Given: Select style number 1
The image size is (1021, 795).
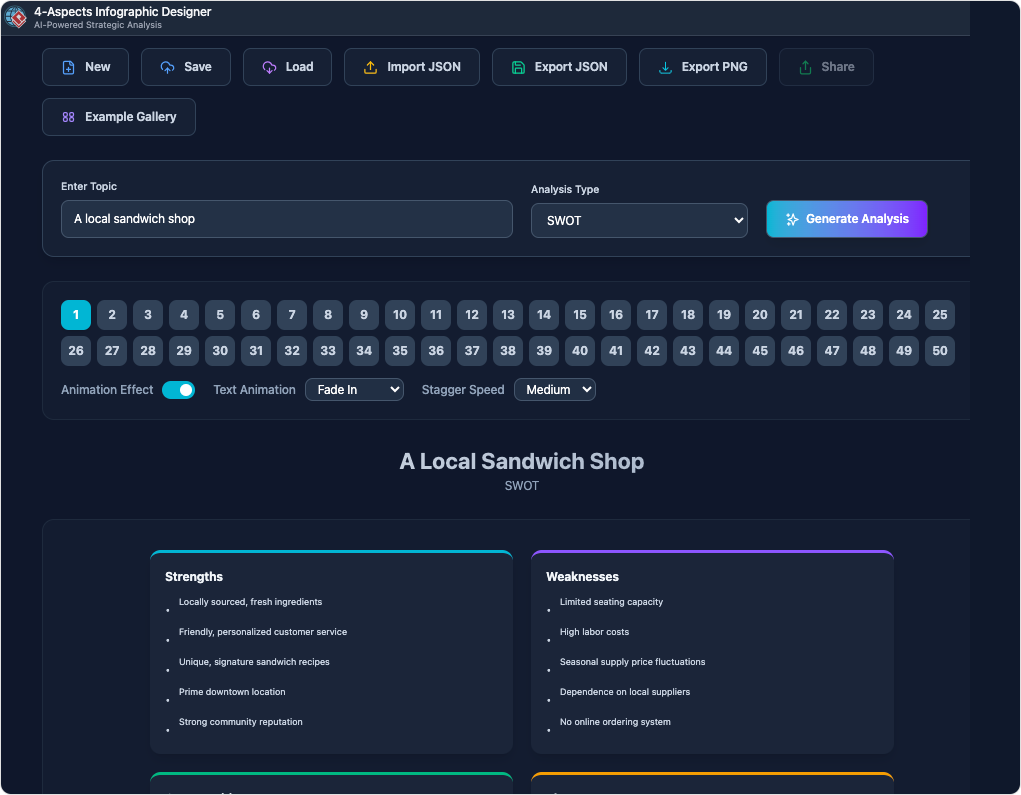Looking at the screenshot, I should (x=76, y=315).
